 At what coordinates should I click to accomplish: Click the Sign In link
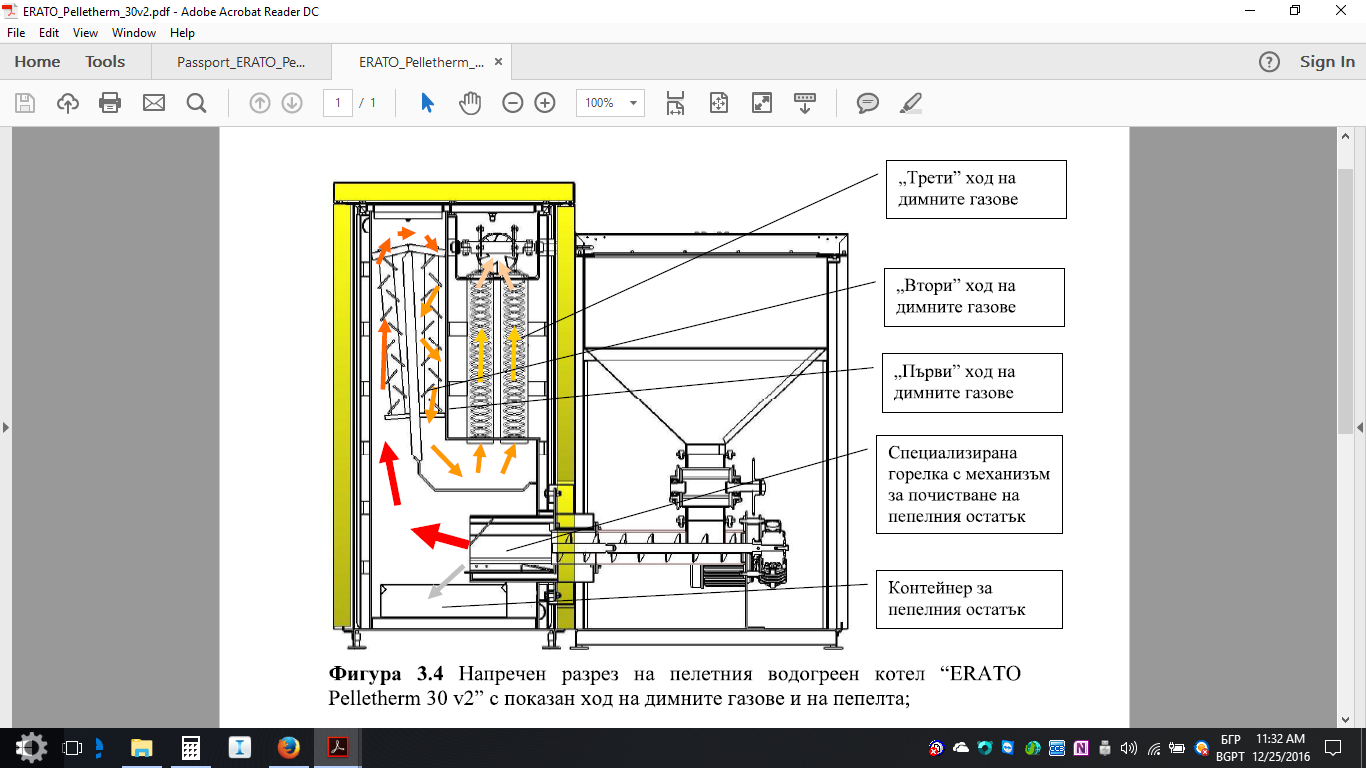tap(1327, 62)
